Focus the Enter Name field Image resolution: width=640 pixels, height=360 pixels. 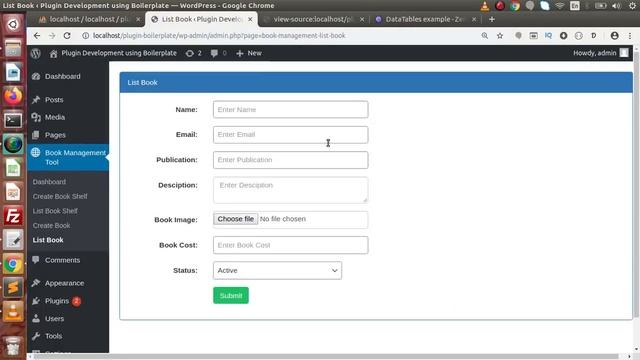pos(290,109)
